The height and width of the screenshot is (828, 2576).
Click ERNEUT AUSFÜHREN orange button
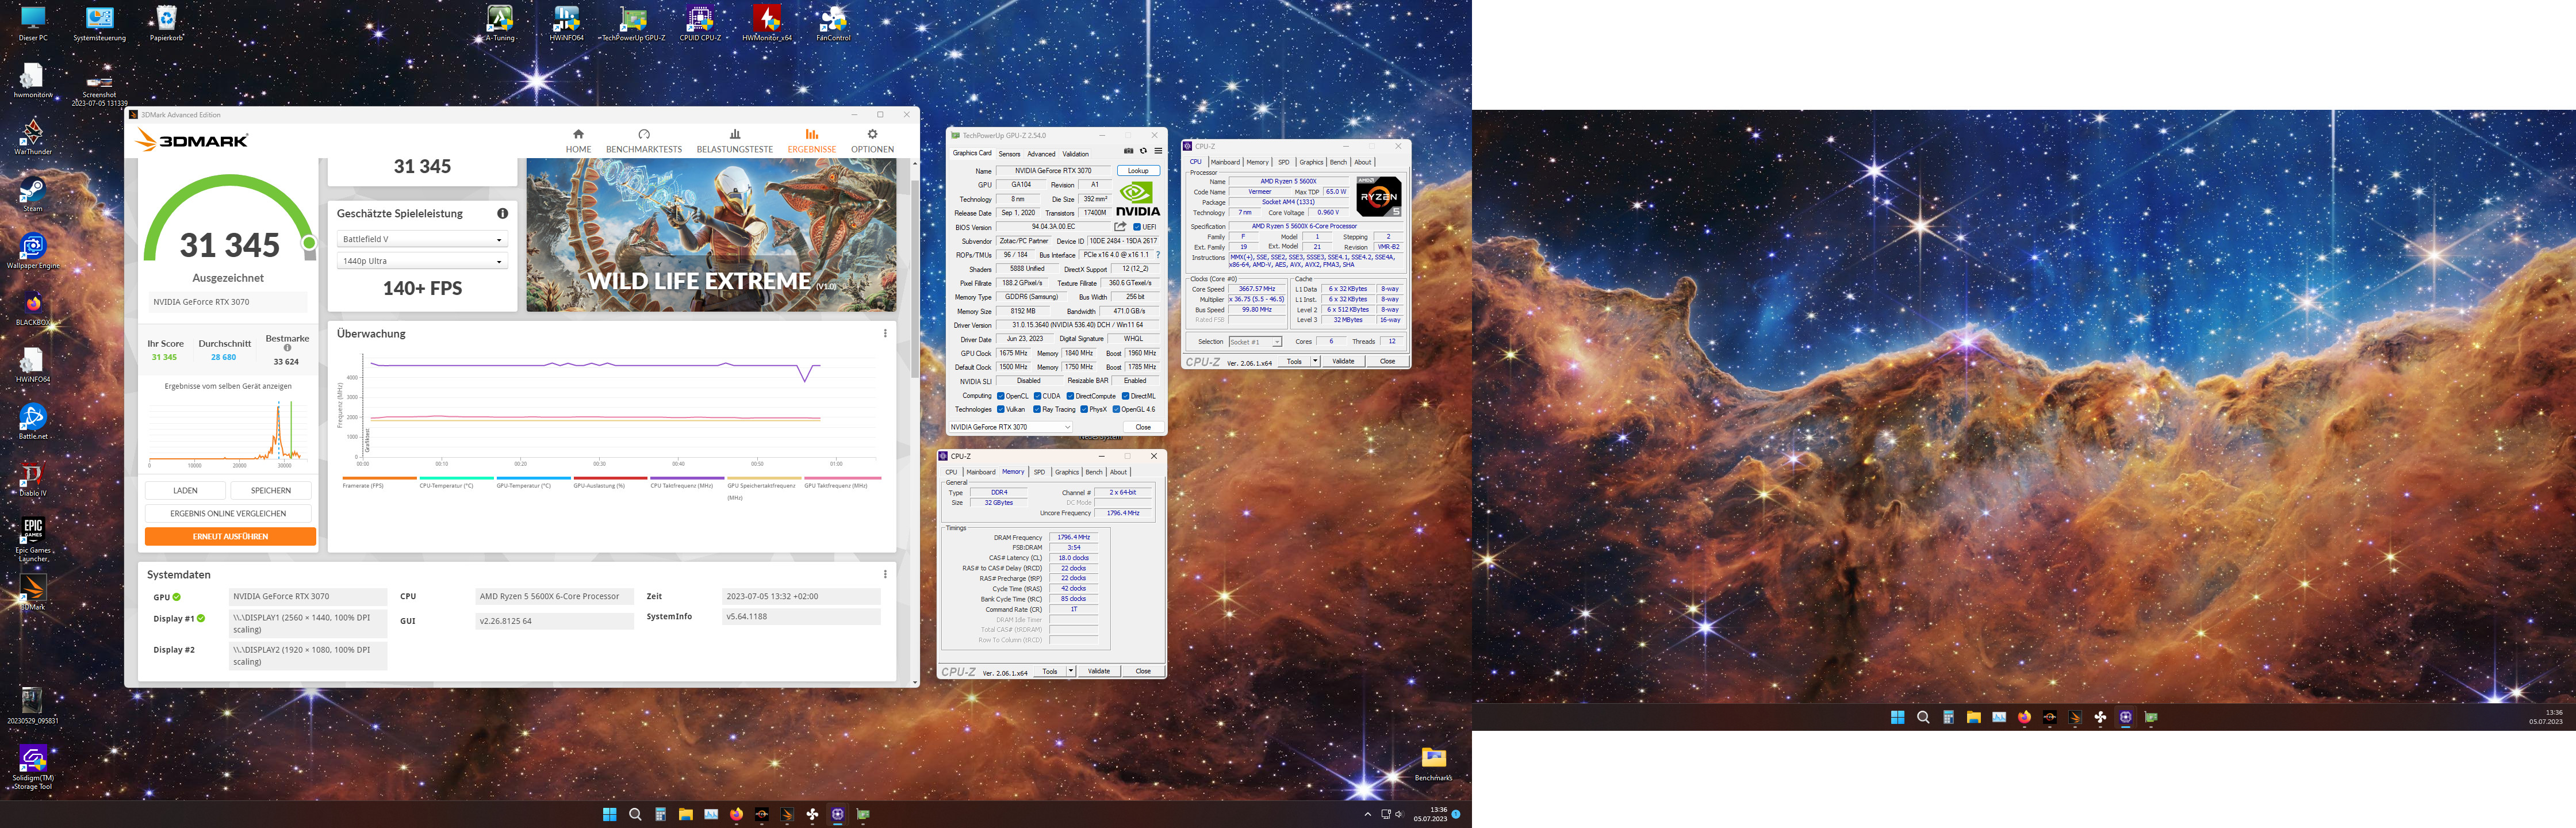coord(230,537)
